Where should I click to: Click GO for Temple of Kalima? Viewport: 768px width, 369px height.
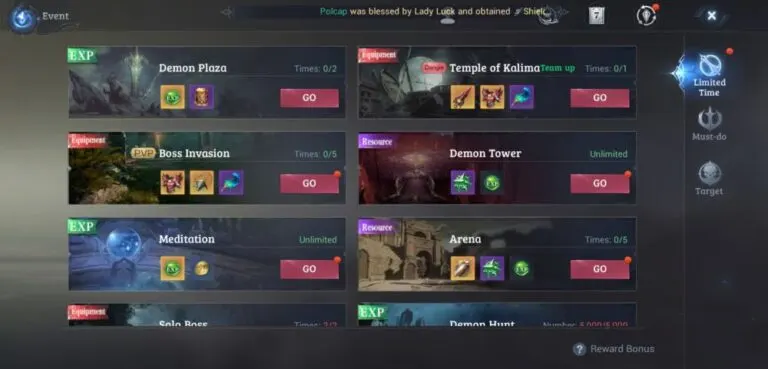600,98
